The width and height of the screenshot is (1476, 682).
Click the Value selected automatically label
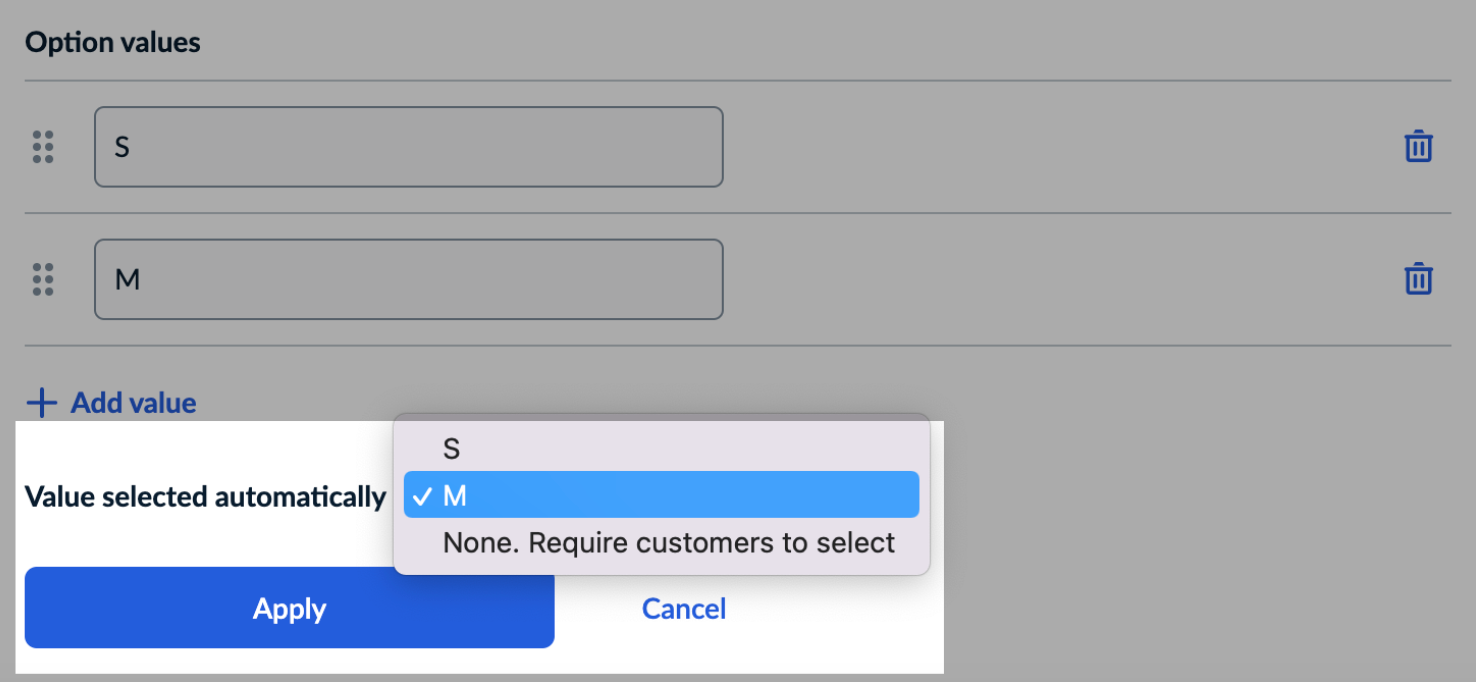pyautogui.click(x=205, y=497)
